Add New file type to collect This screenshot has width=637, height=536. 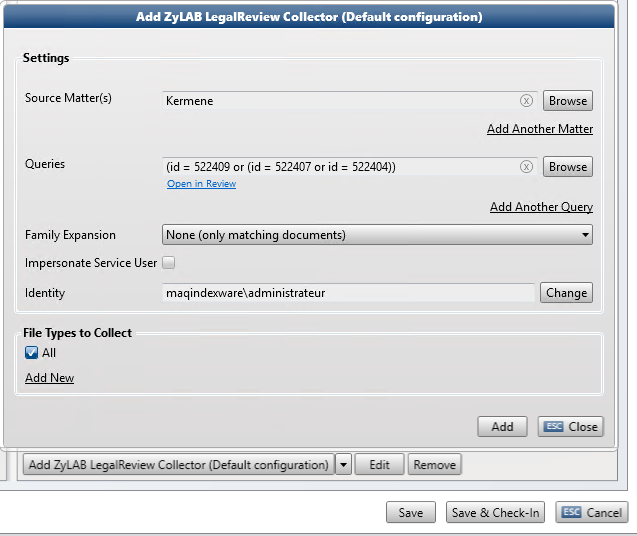point(49,378)
